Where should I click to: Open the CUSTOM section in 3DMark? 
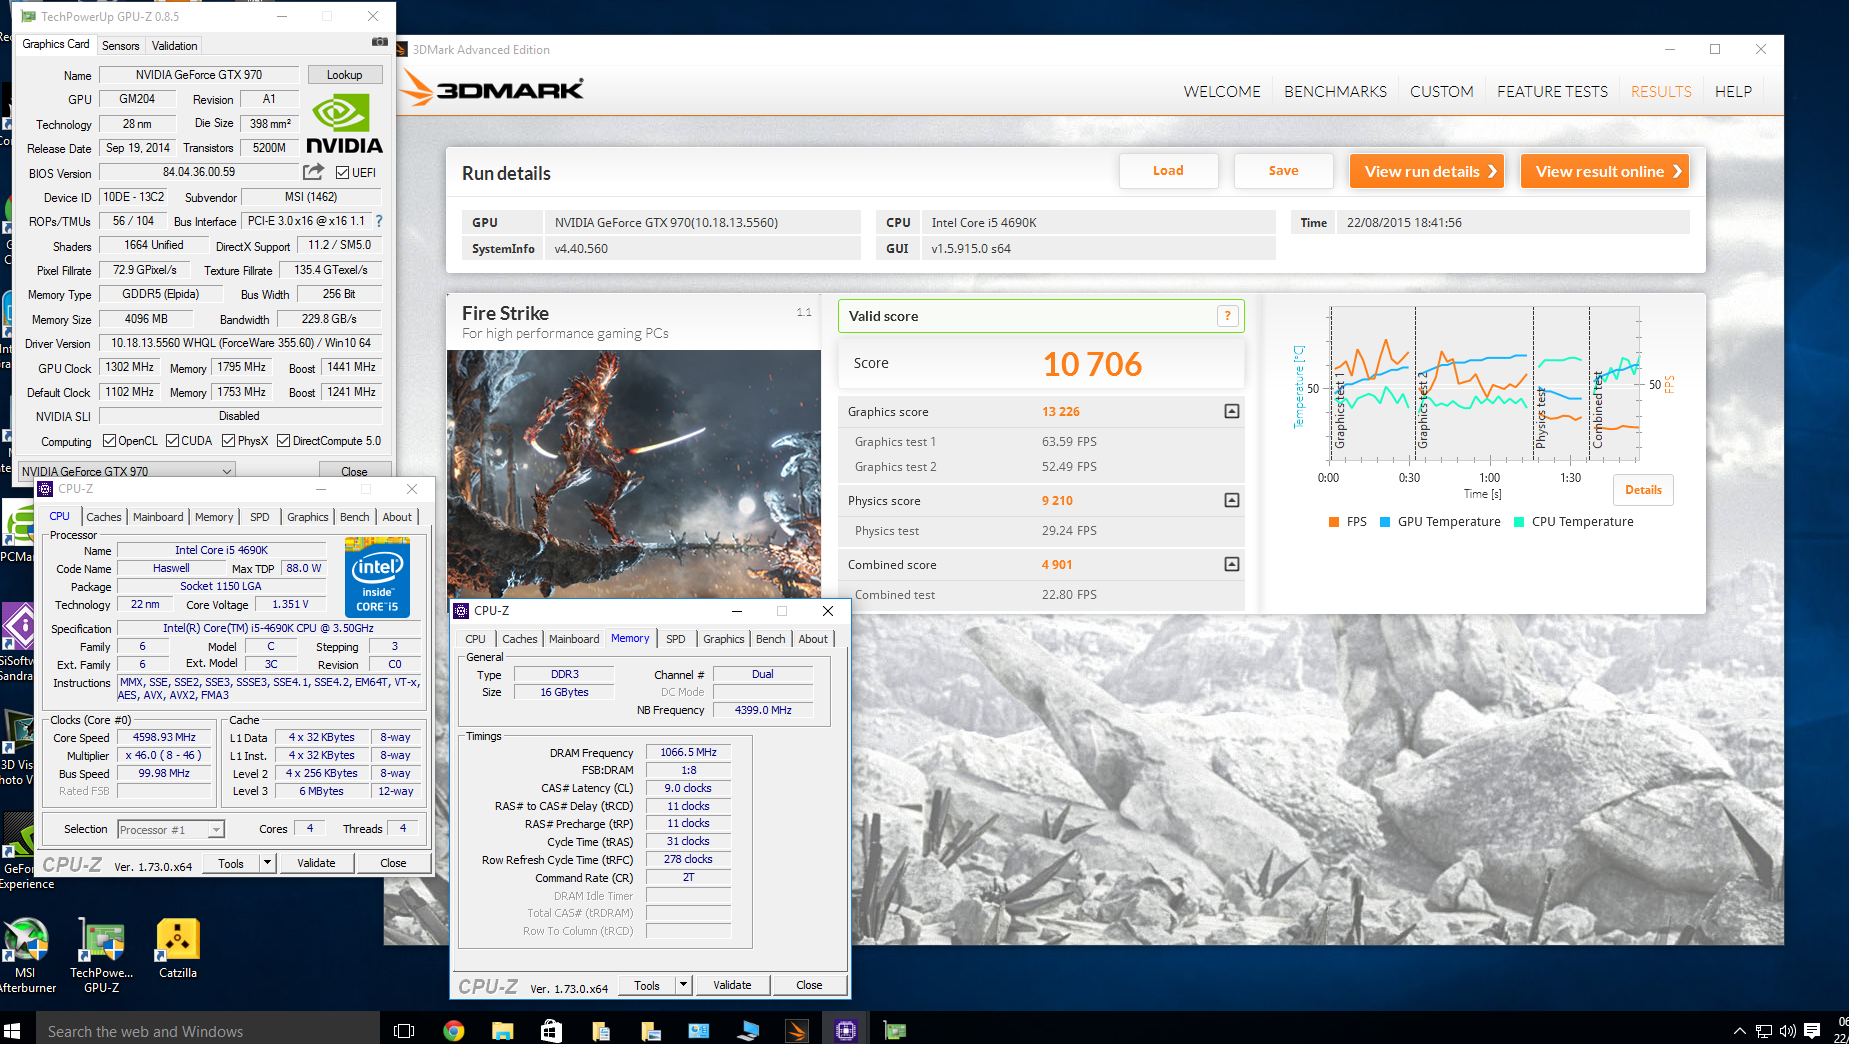coord(1441,91)
